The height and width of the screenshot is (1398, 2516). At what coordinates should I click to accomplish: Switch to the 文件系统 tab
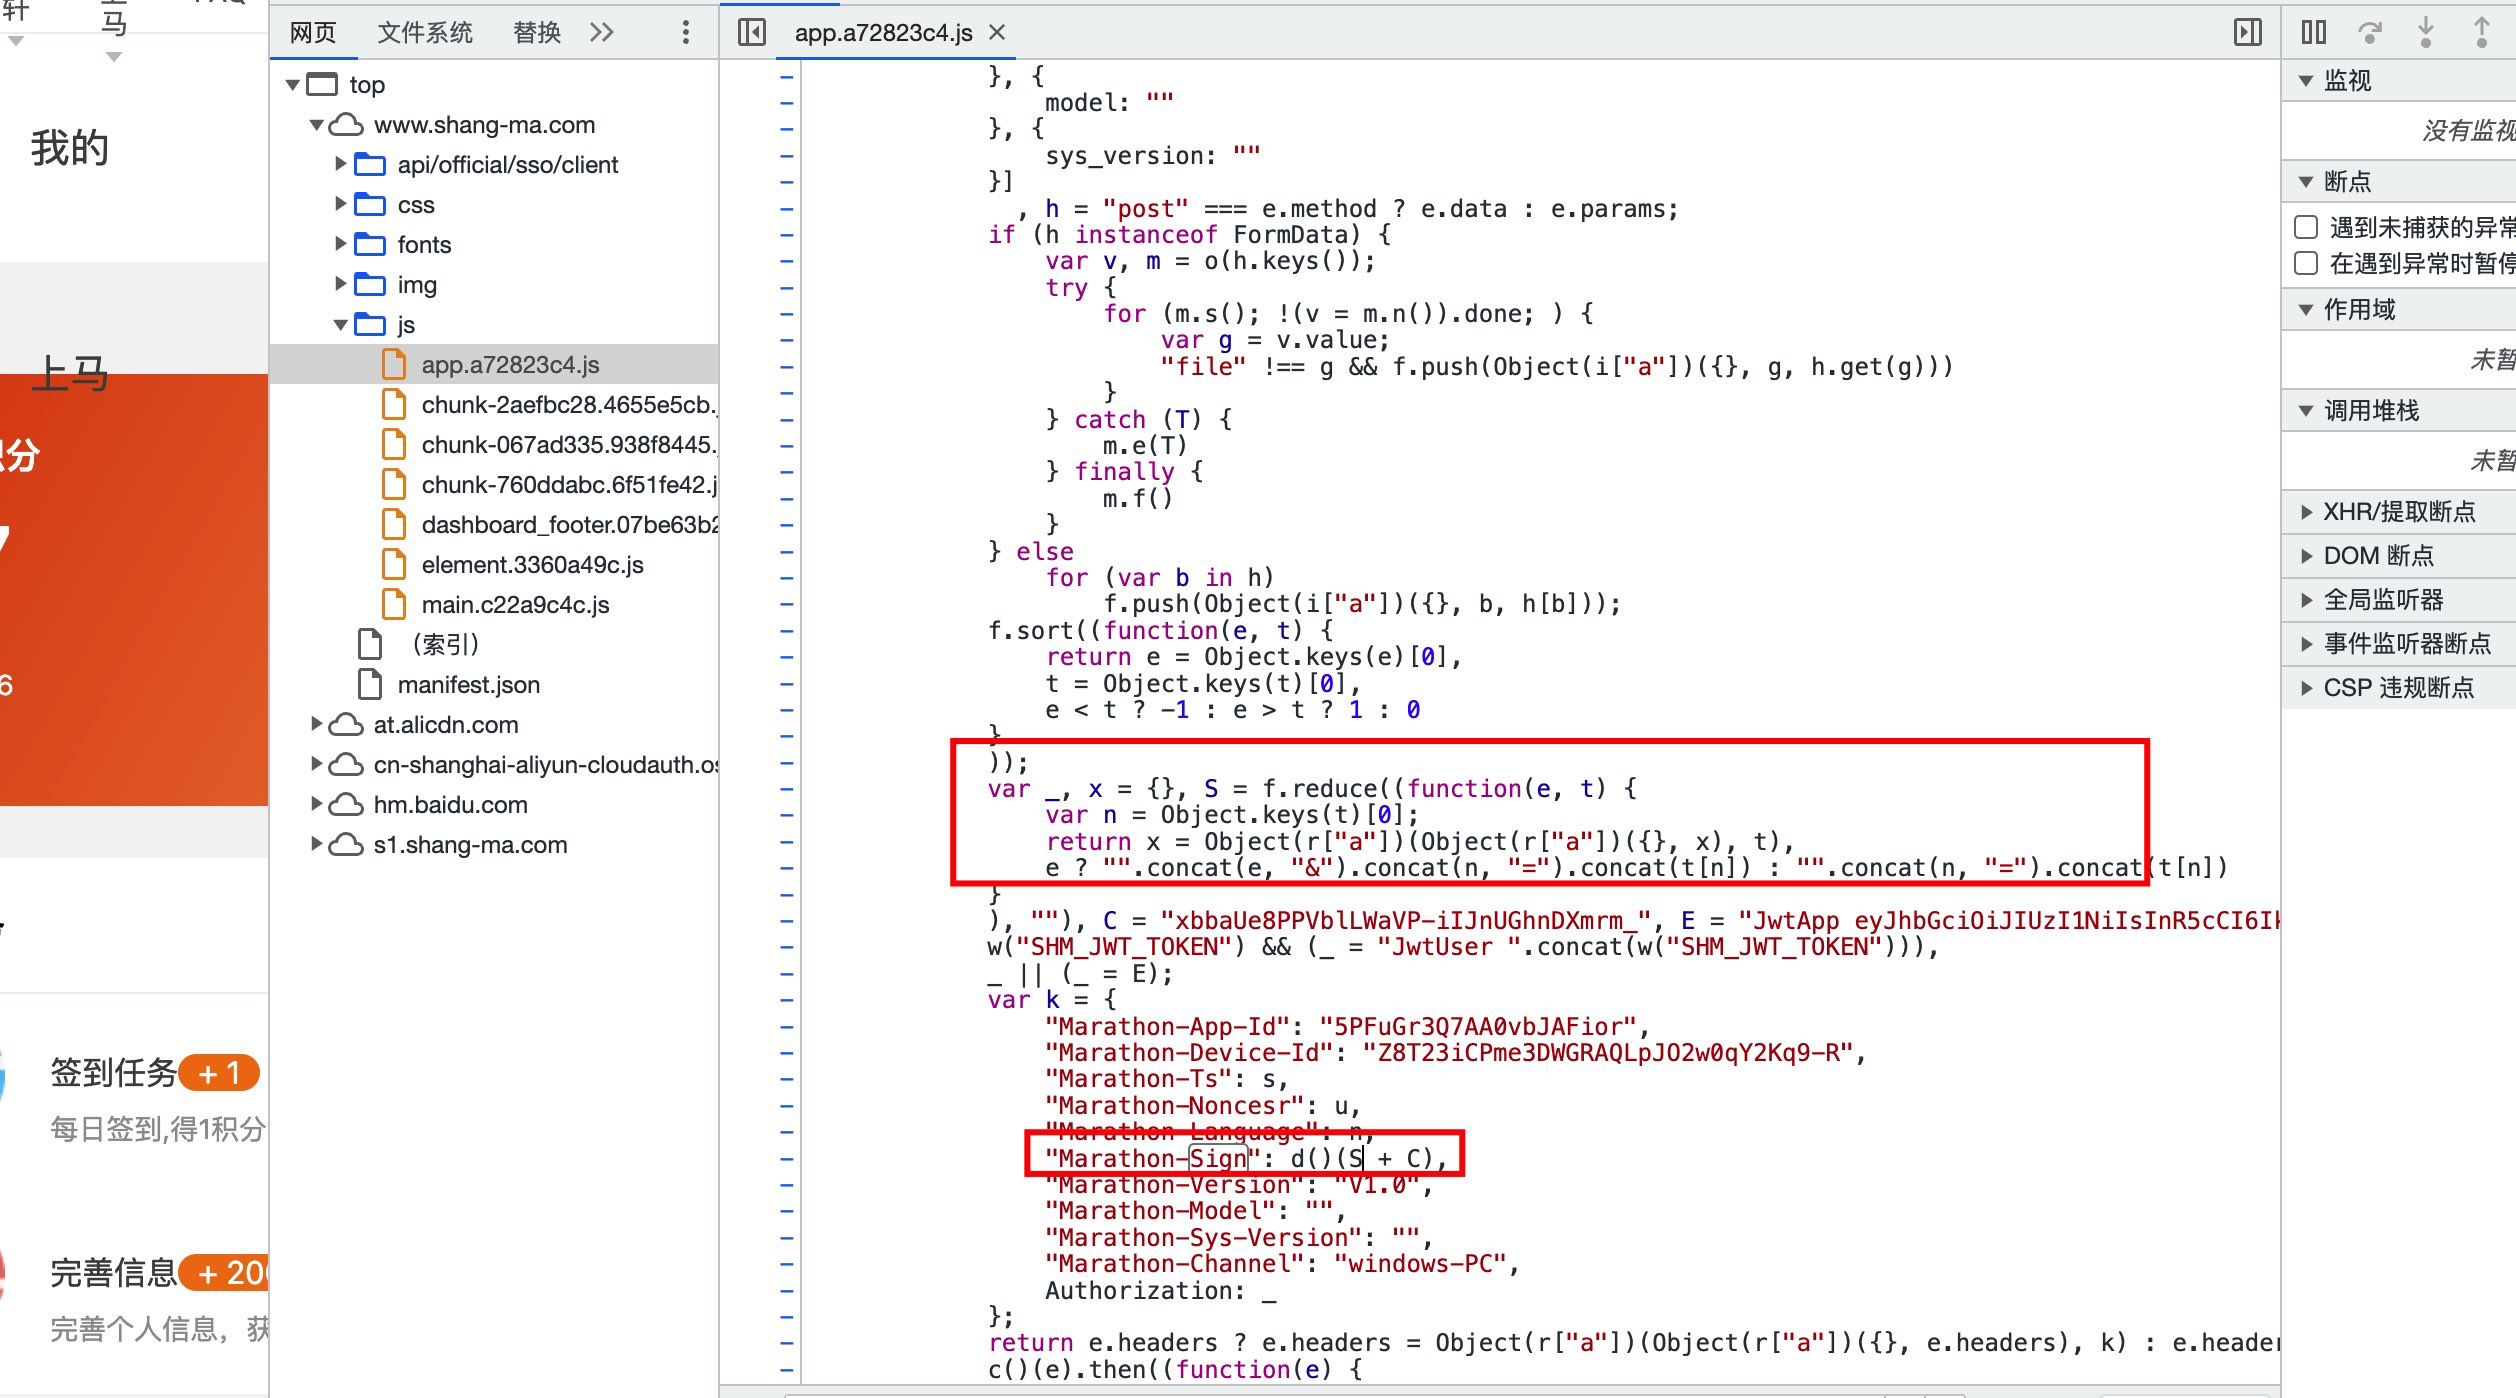[424, 32]
